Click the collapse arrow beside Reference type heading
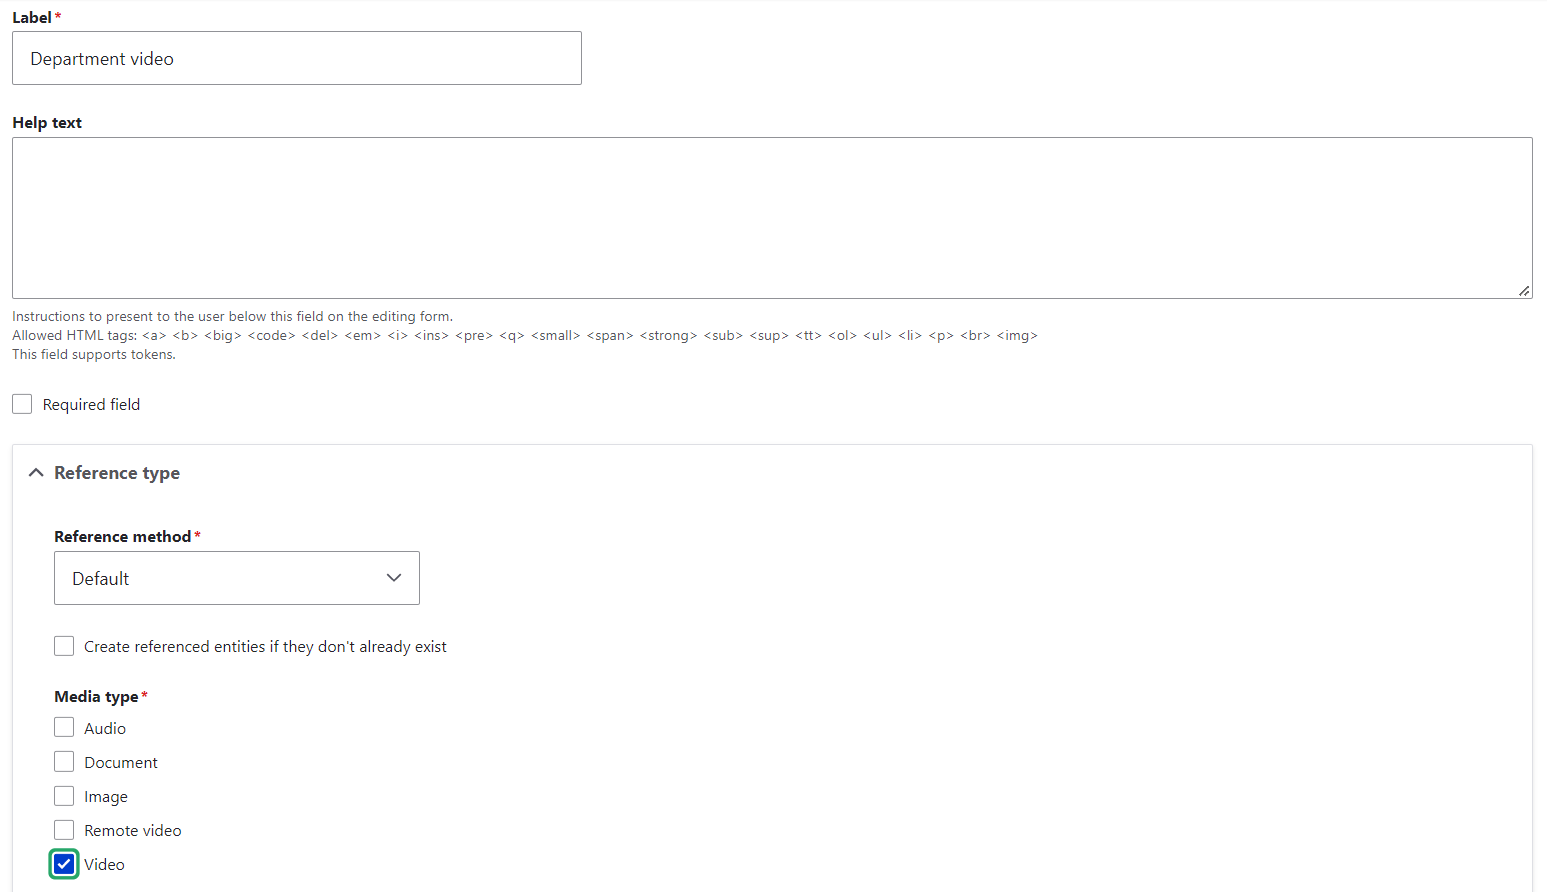 point(36,472)
